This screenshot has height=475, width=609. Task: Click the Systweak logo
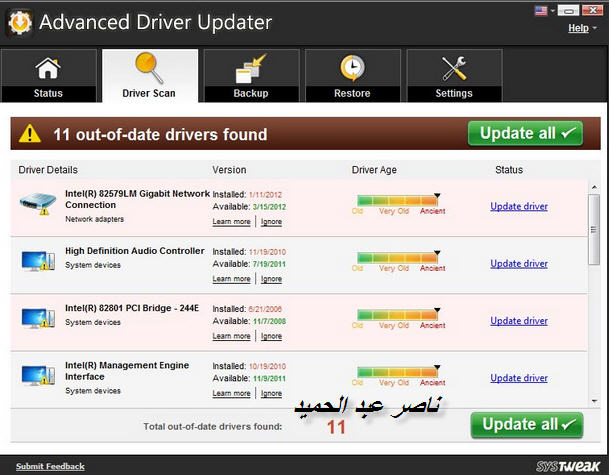(x=568, y=466)
